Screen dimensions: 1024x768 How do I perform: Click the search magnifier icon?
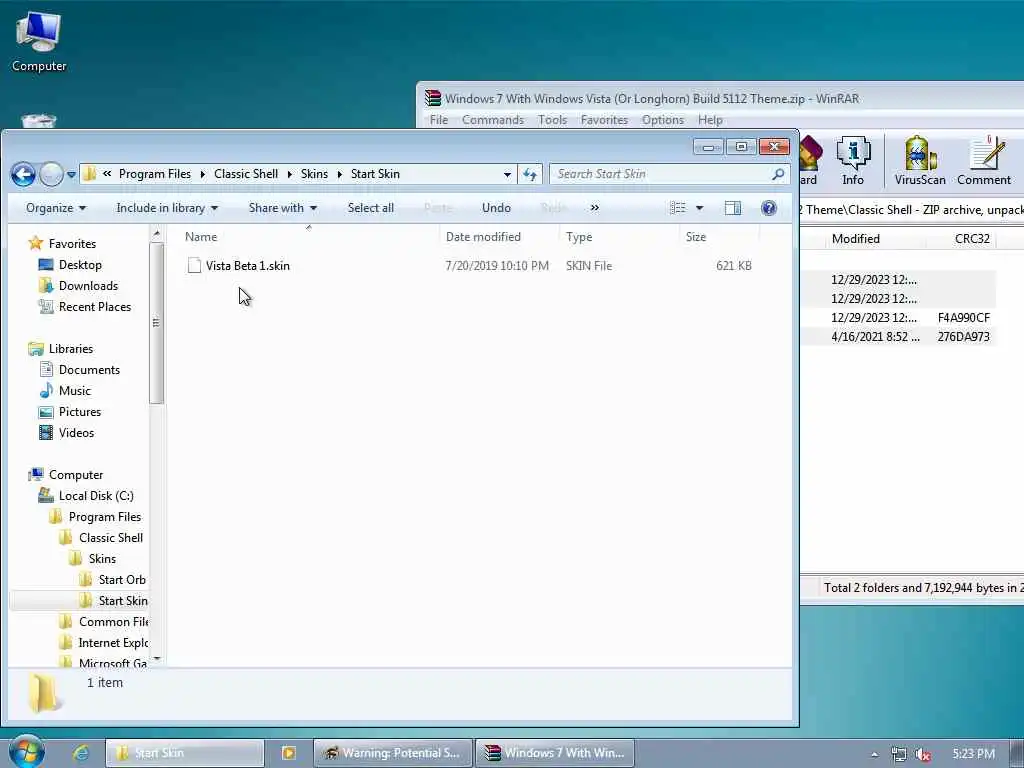[777, 174]
